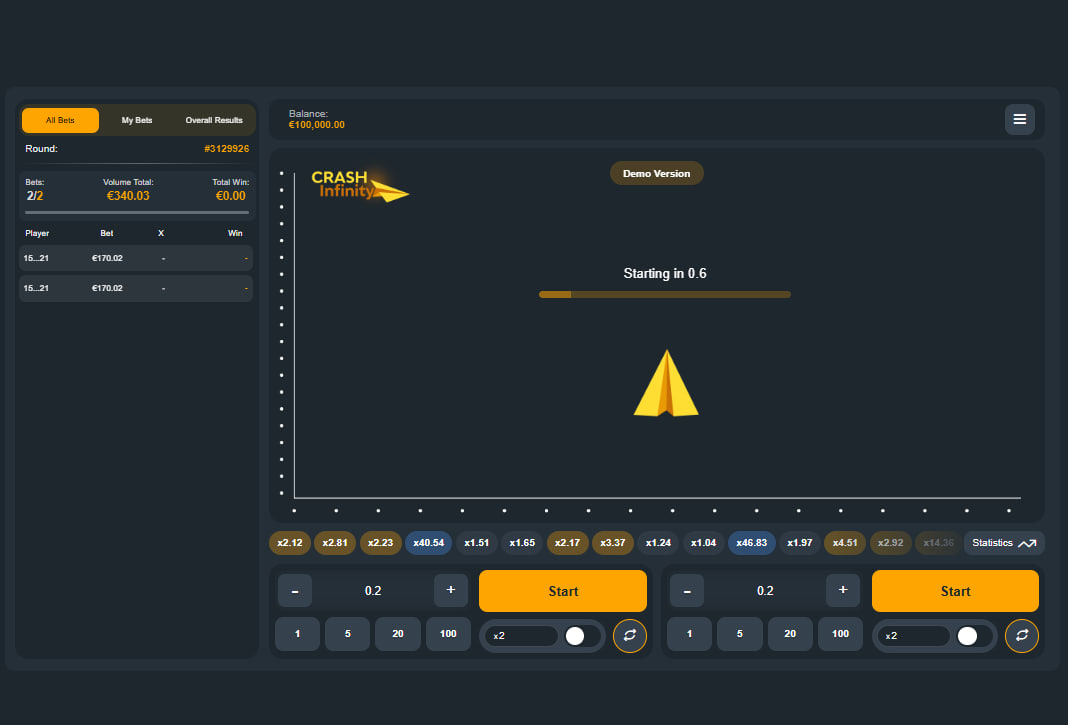Click the starting countdown progress bar
This screenshot has height=725, width=1068.
[665, 294]
